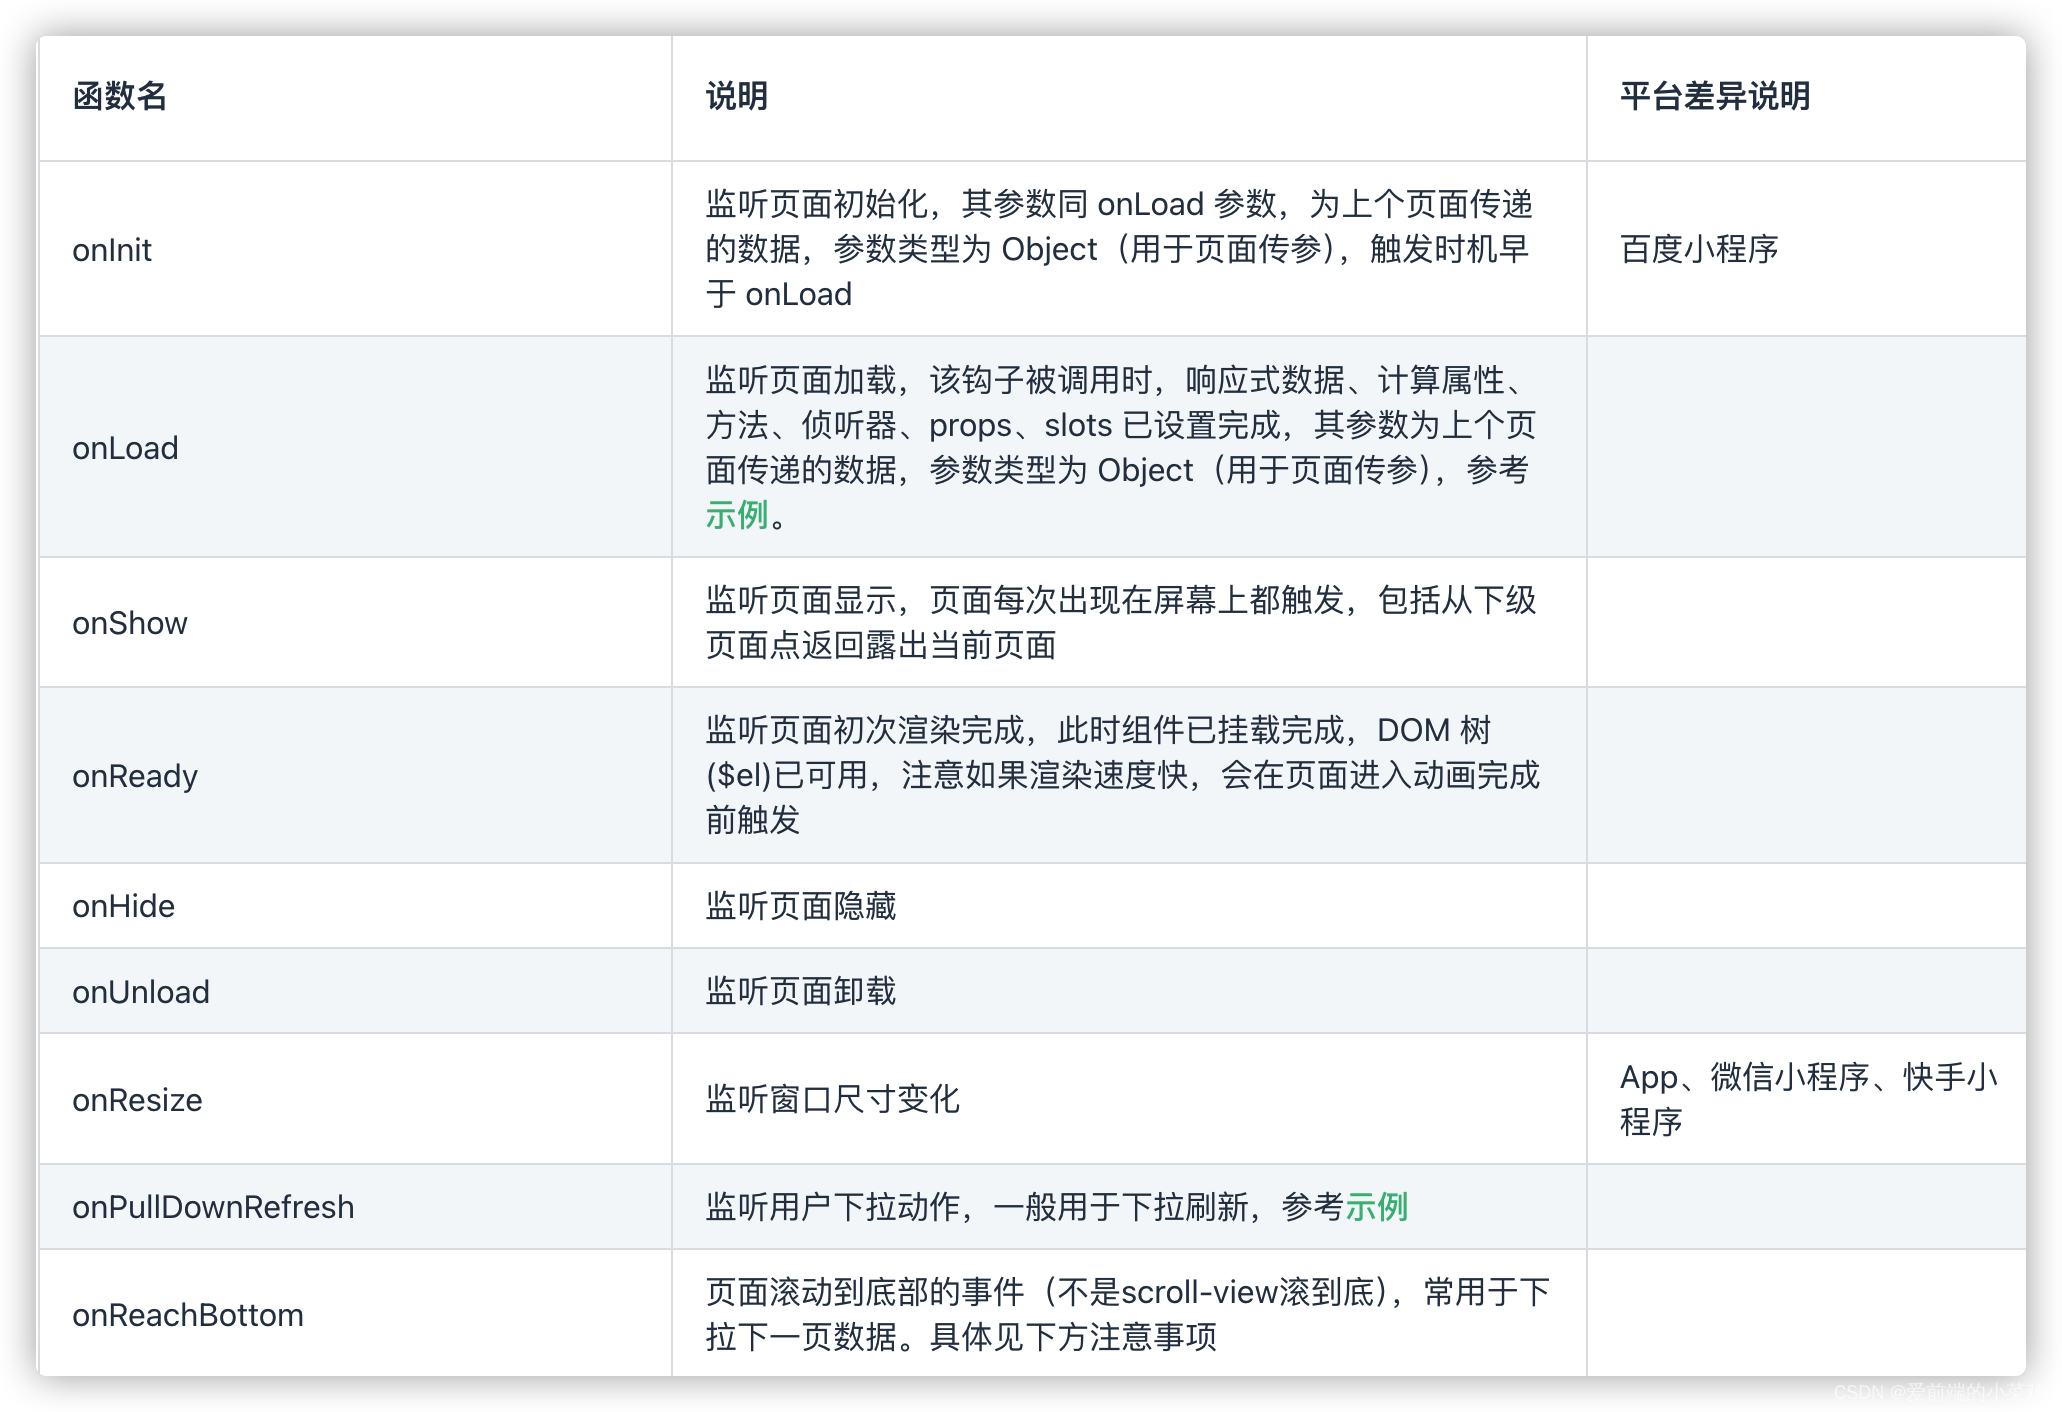Click the 平台差异说明 column header
Screen dimensions: 2062x1412
(1714, 96)
